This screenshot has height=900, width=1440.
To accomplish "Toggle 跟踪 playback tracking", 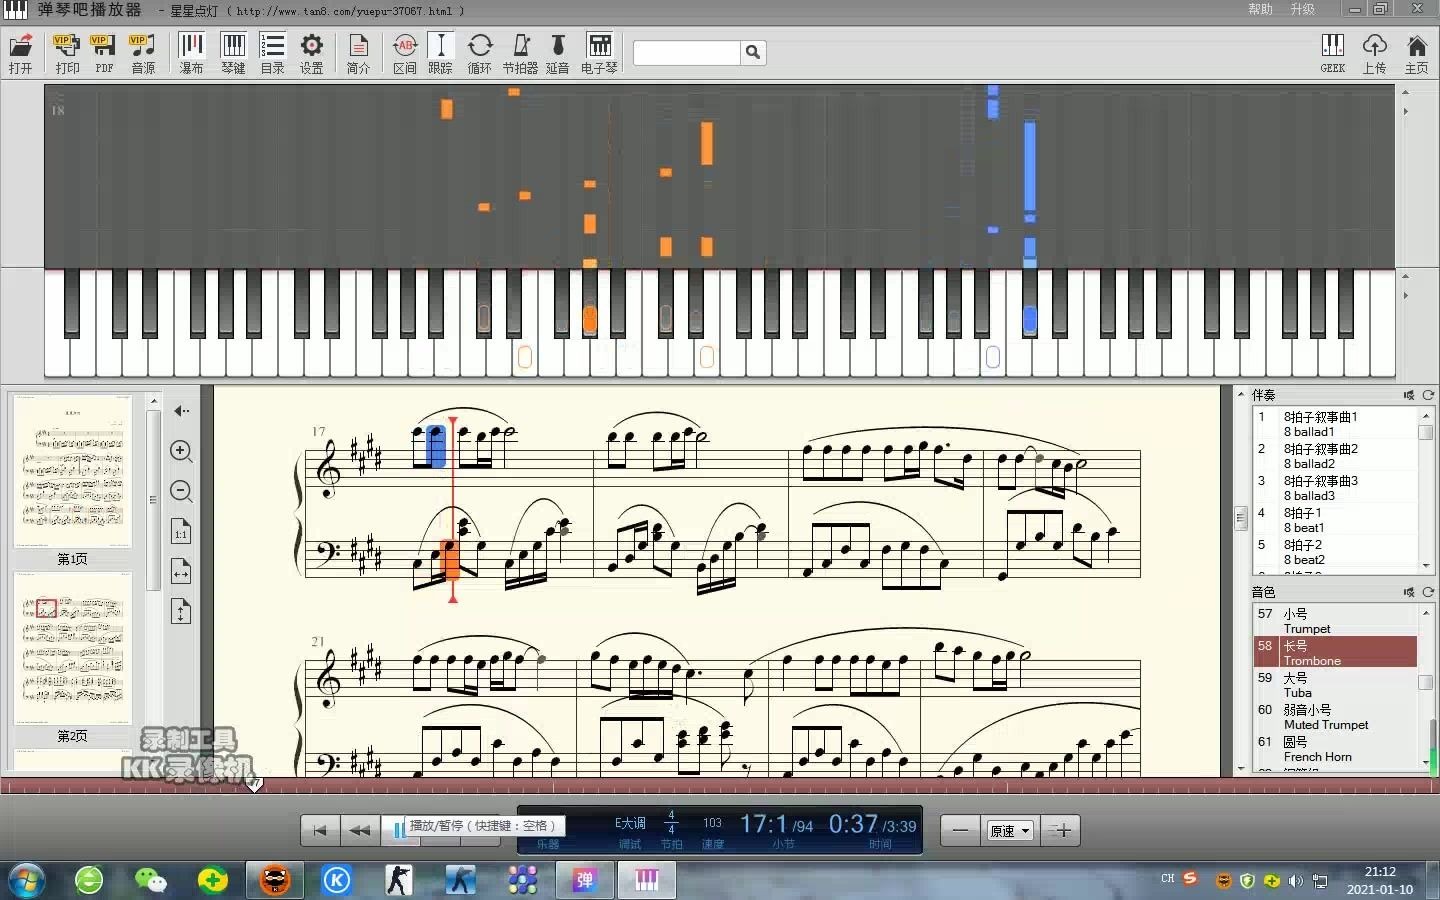I will click(440, 53).
